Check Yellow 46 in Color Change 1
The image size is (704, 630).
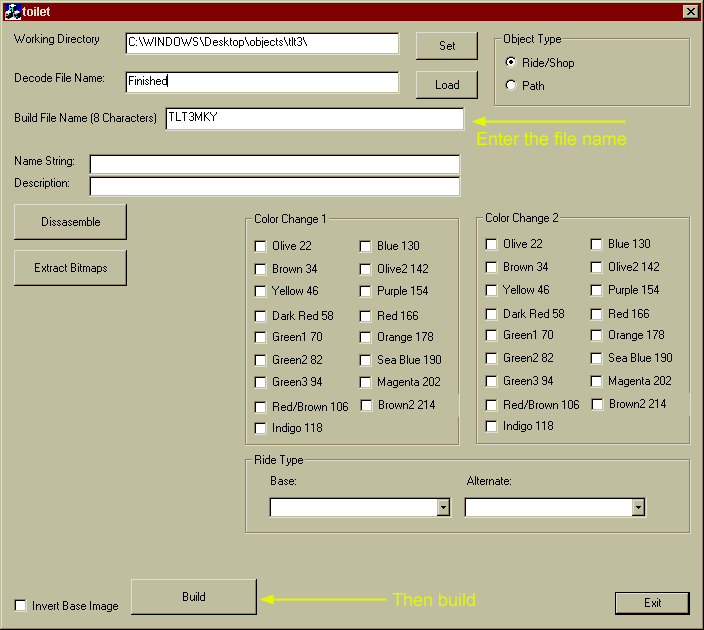tap(260, 291)
